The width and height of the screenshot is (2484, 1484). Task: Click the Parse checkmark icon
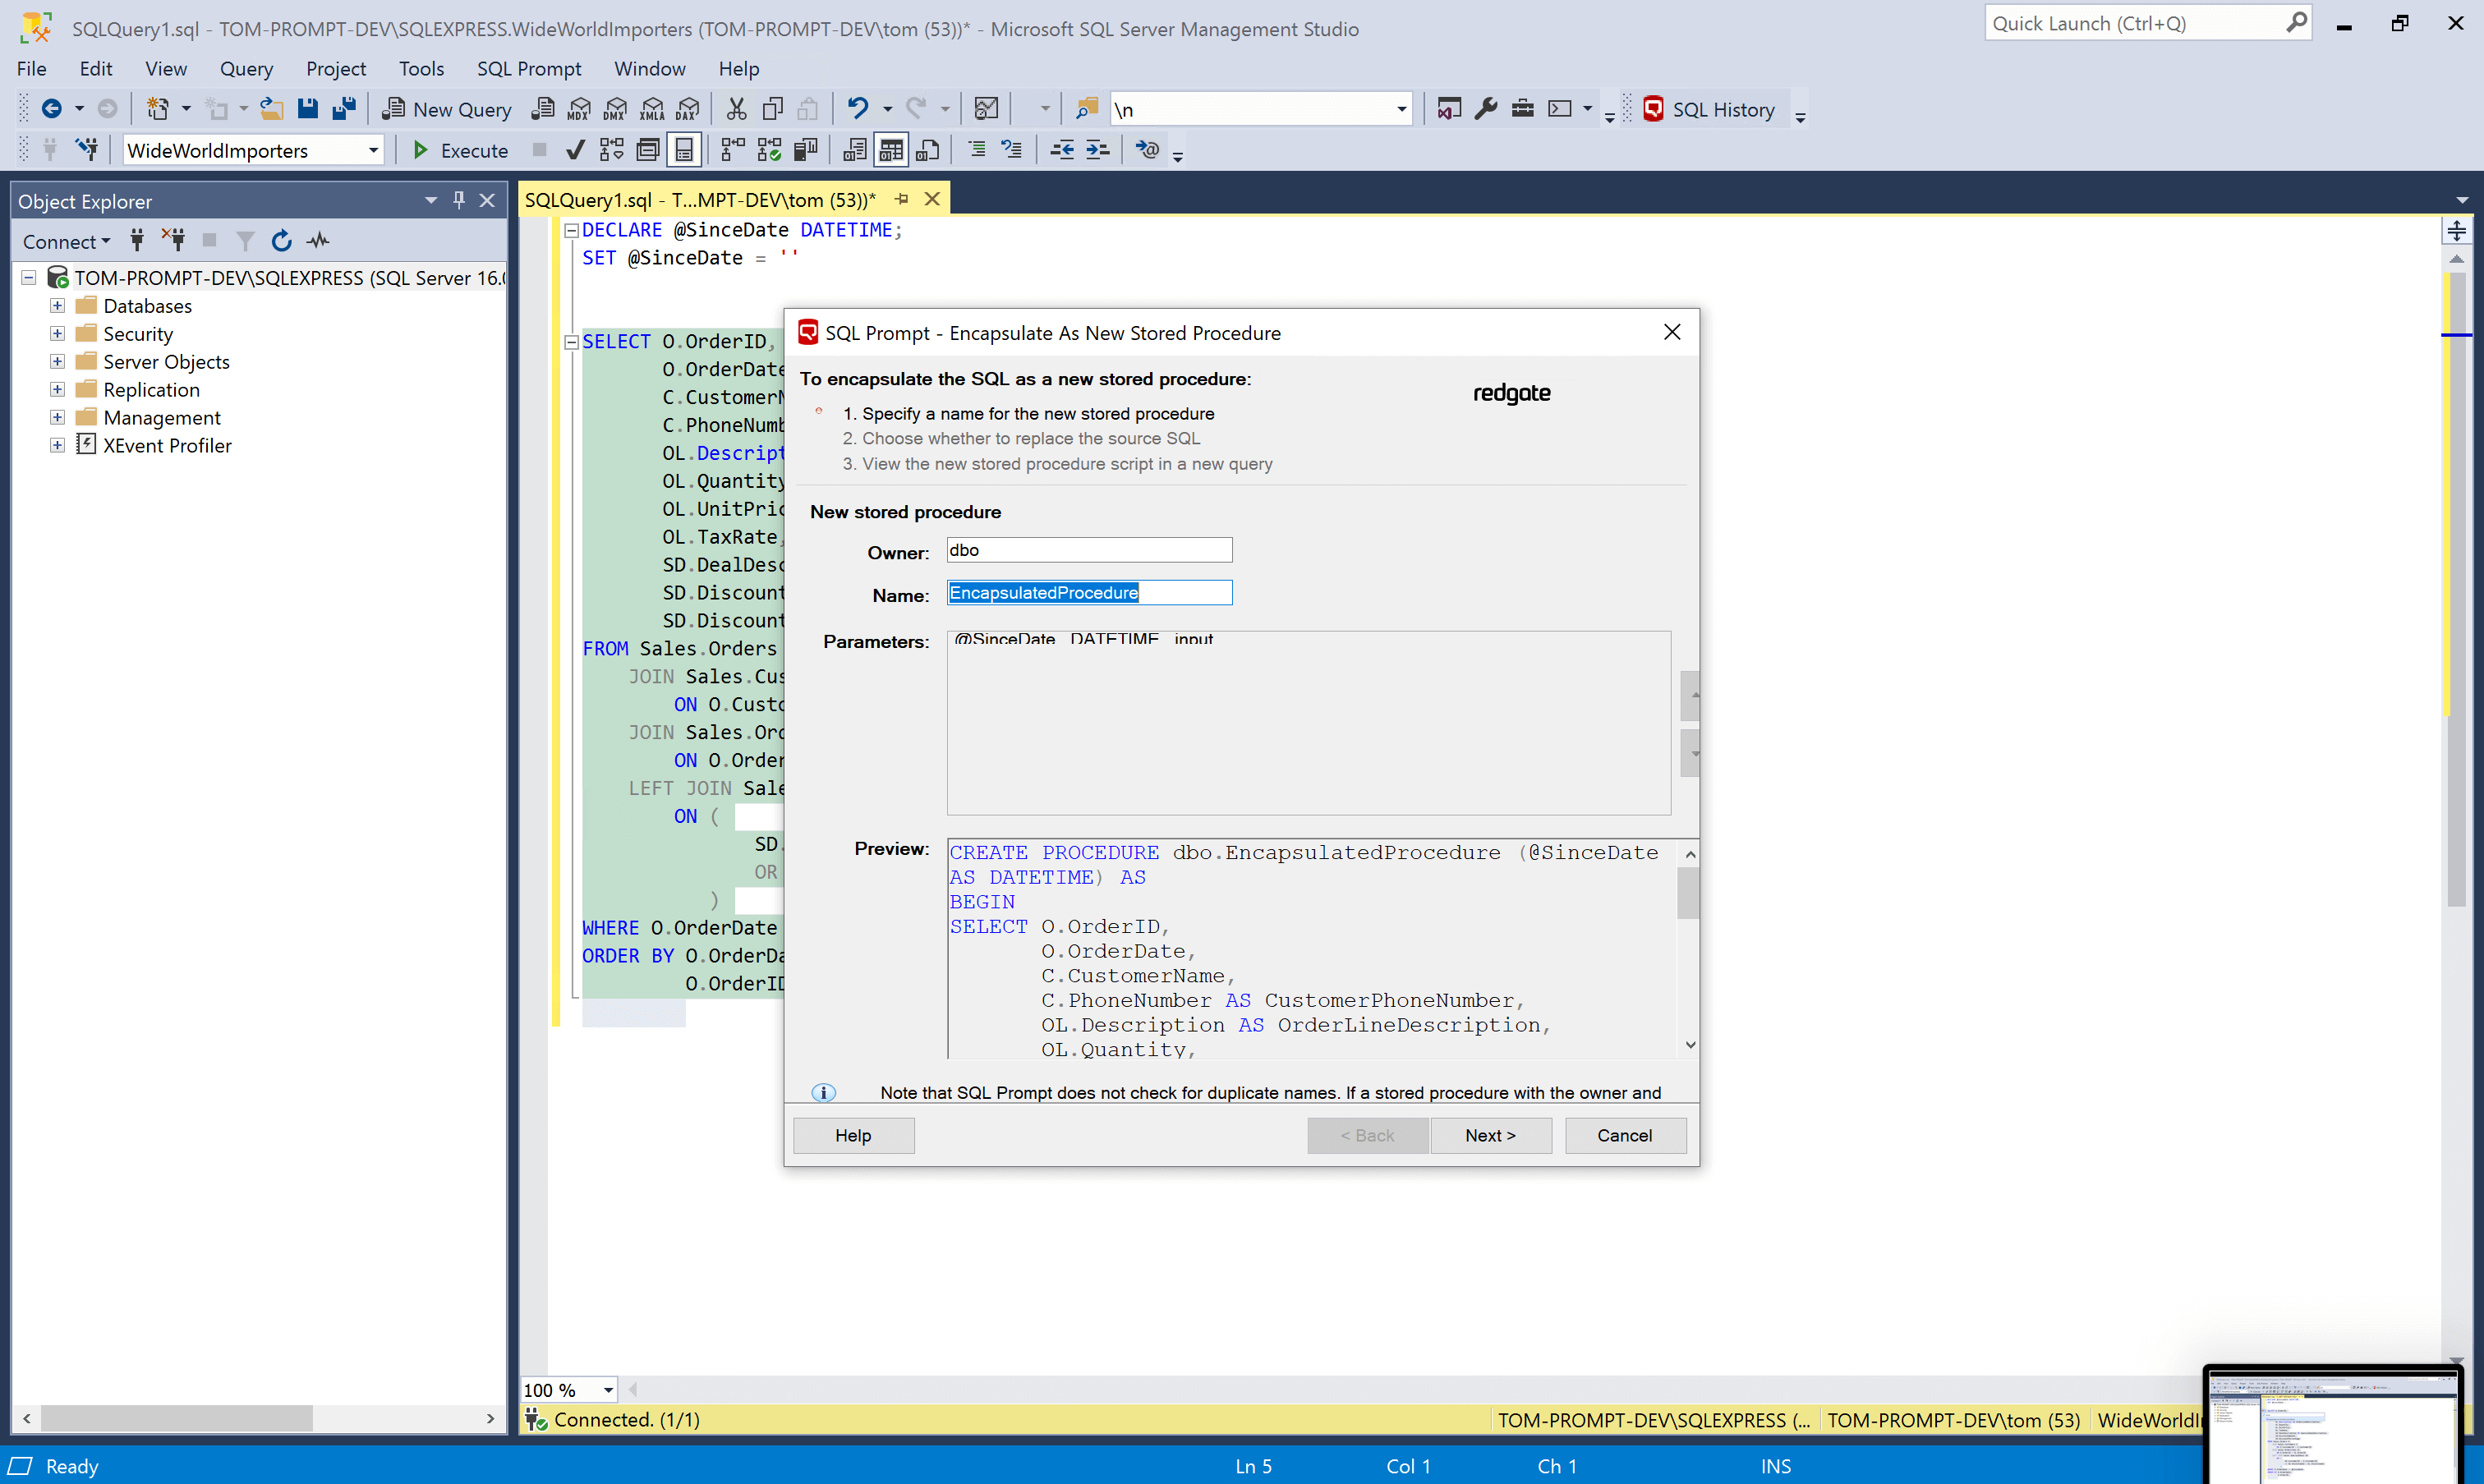[x=575, y=150]
